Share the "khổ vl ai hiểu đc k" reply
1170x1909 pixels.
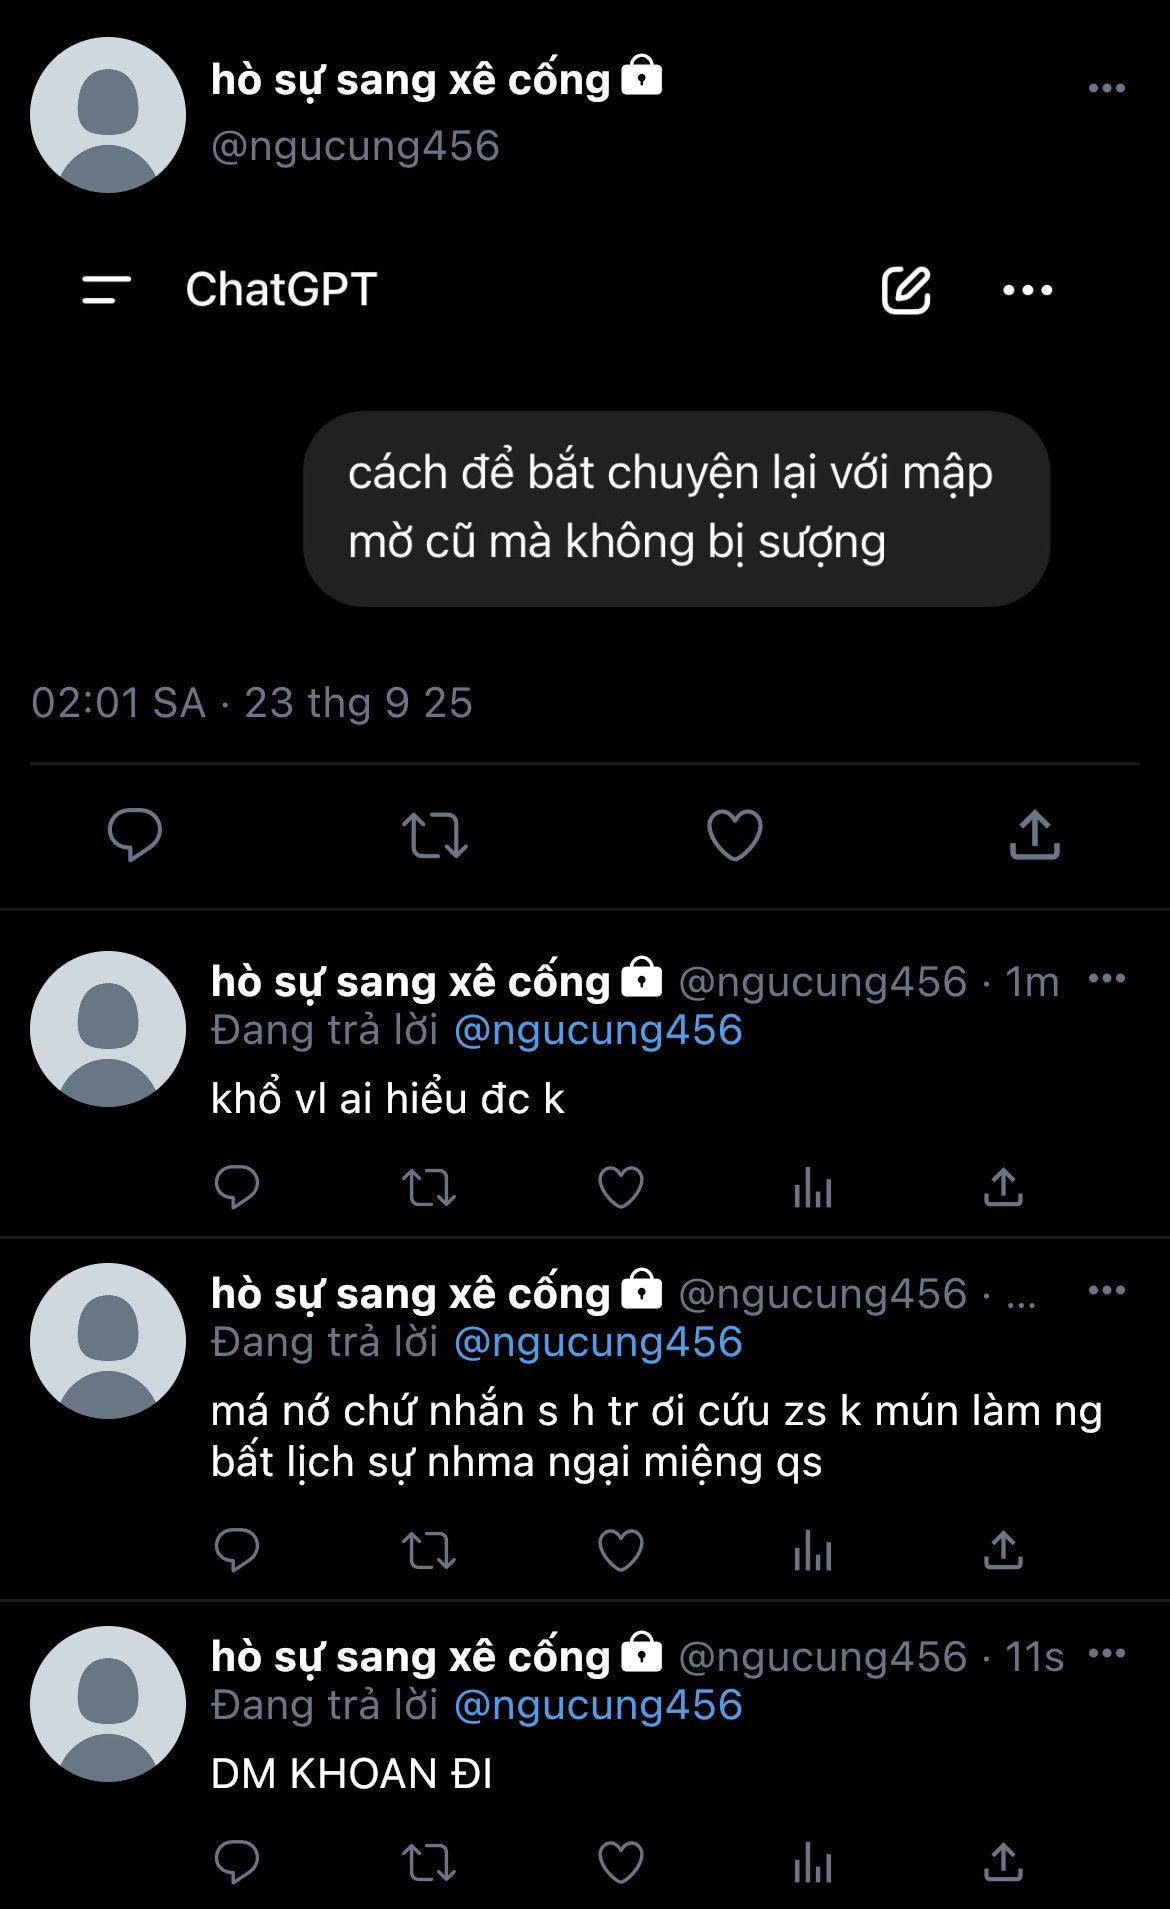pyautogui.click(x=1003, y=1188)
